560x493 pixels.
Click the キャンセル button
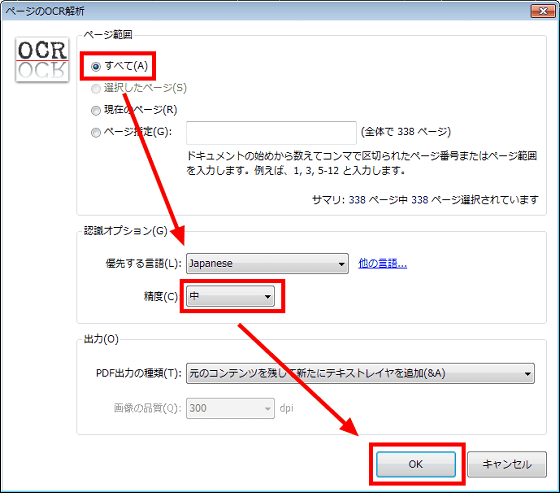(x=507, y=464)
